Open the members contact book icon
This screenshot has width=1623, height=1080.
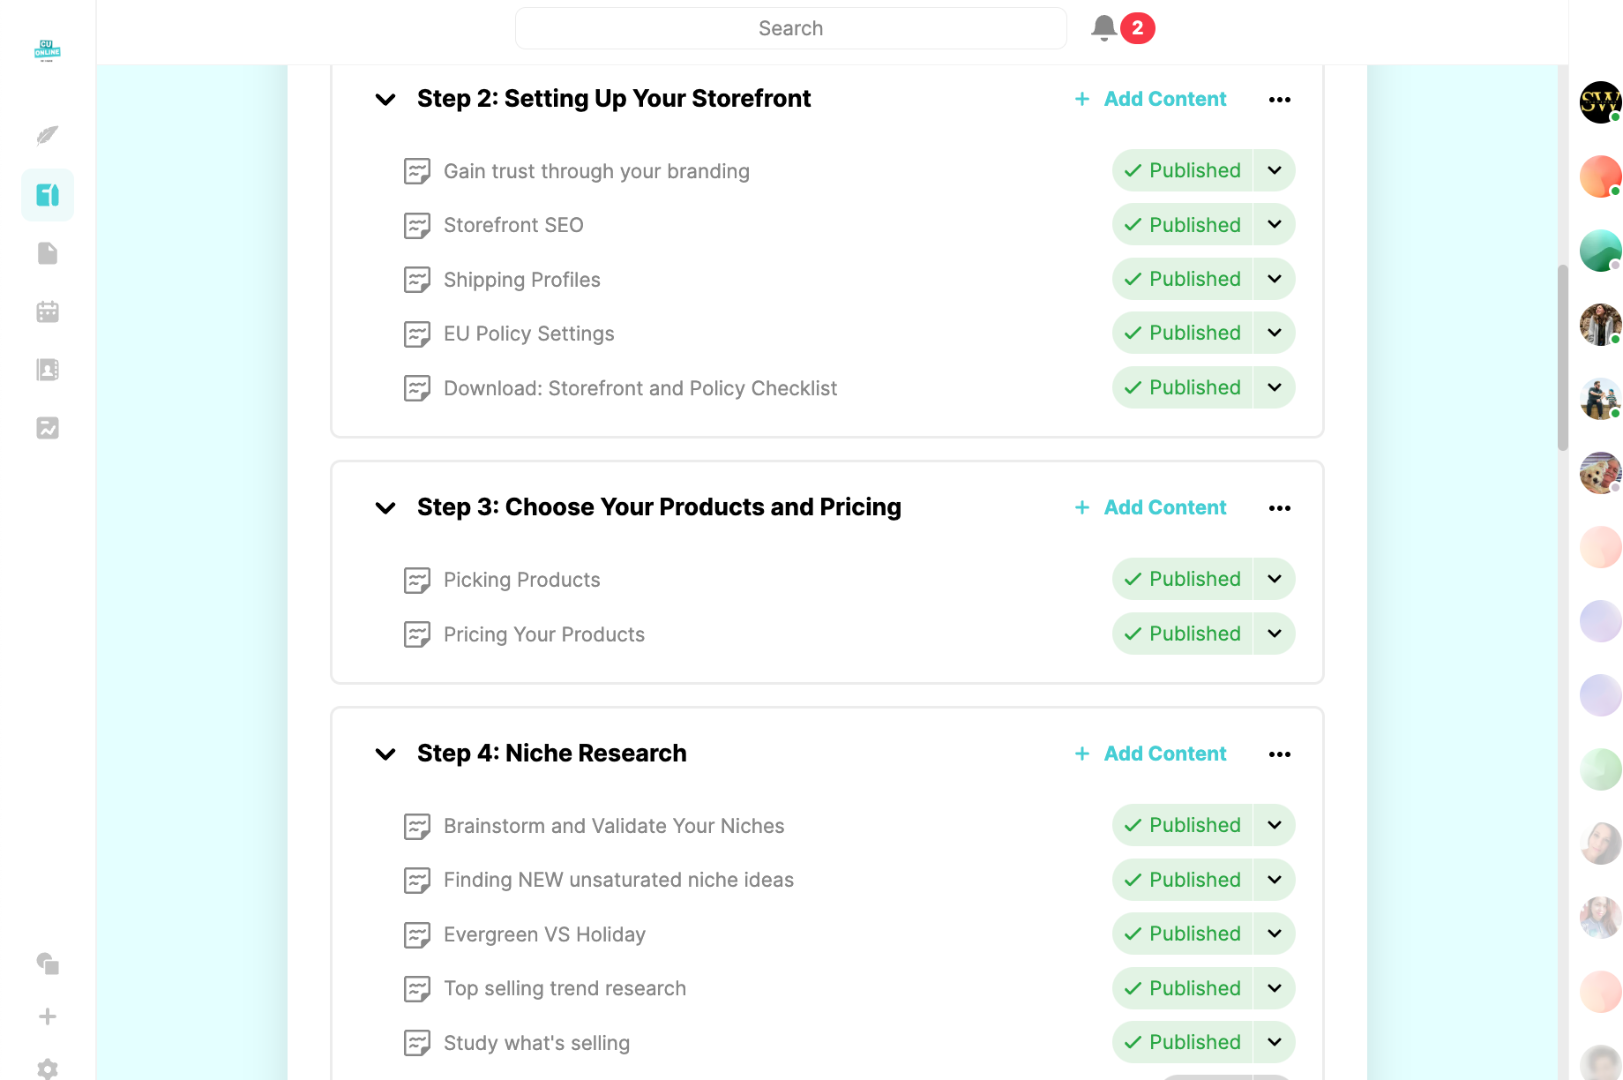pyautogui.click(x=47, y=370)
